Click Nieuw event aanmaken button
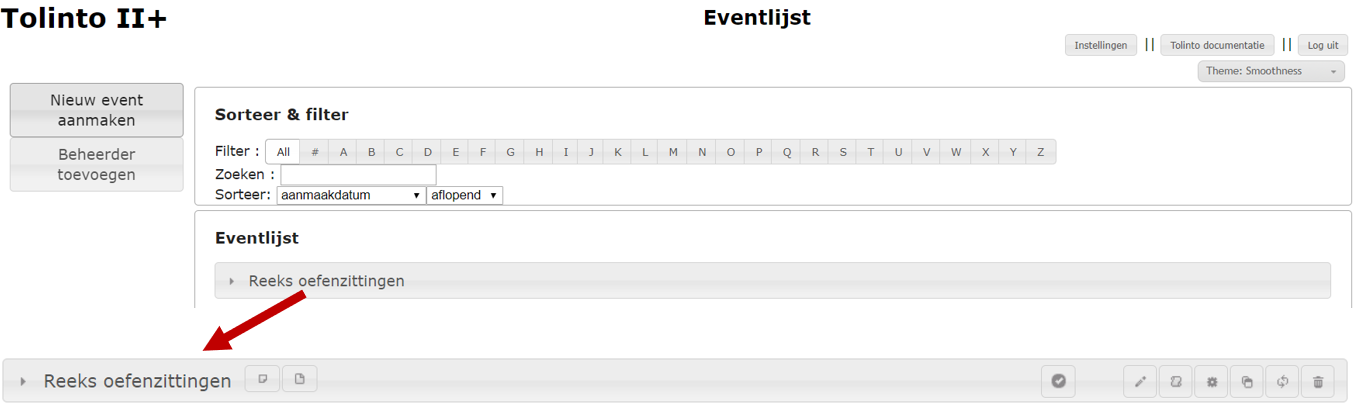The image size is (1362, 412). click(x=97, y=110)
